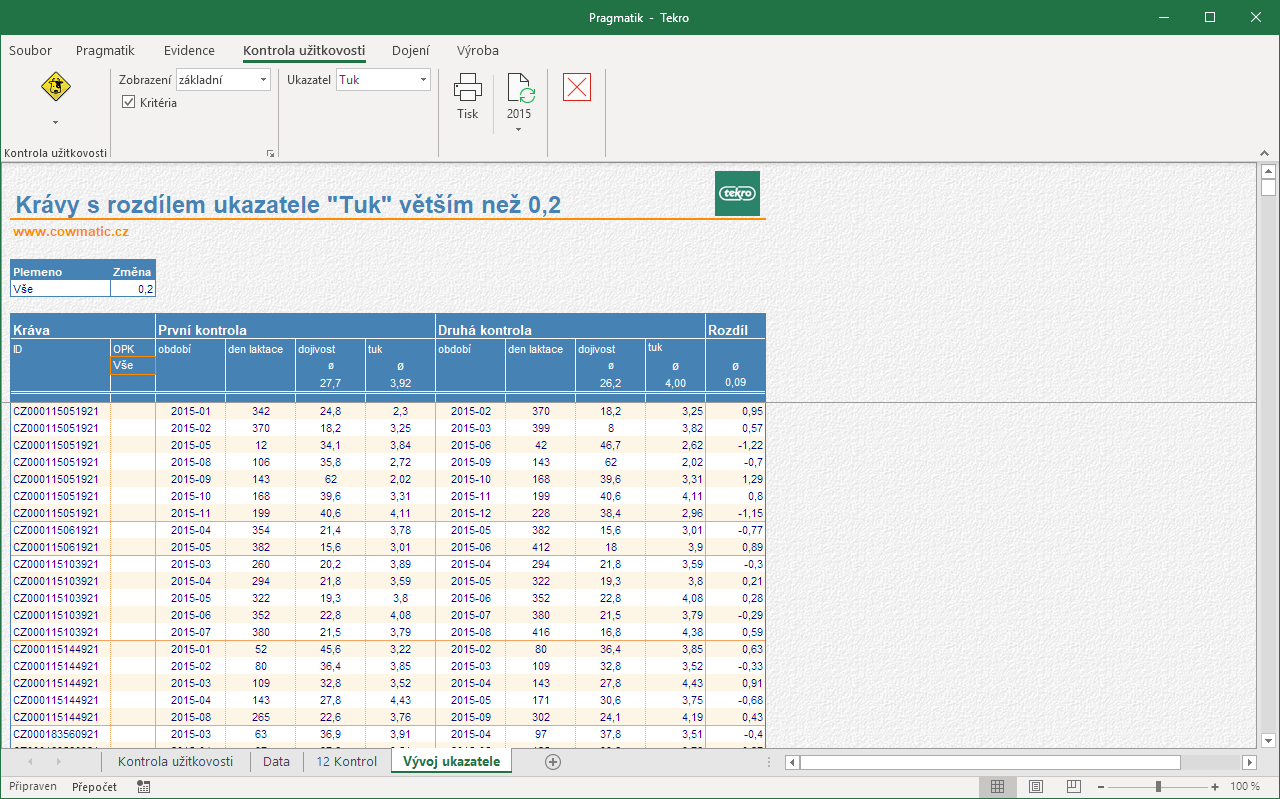Click the previous sheet navigation arrow

[x=29, y=762]
